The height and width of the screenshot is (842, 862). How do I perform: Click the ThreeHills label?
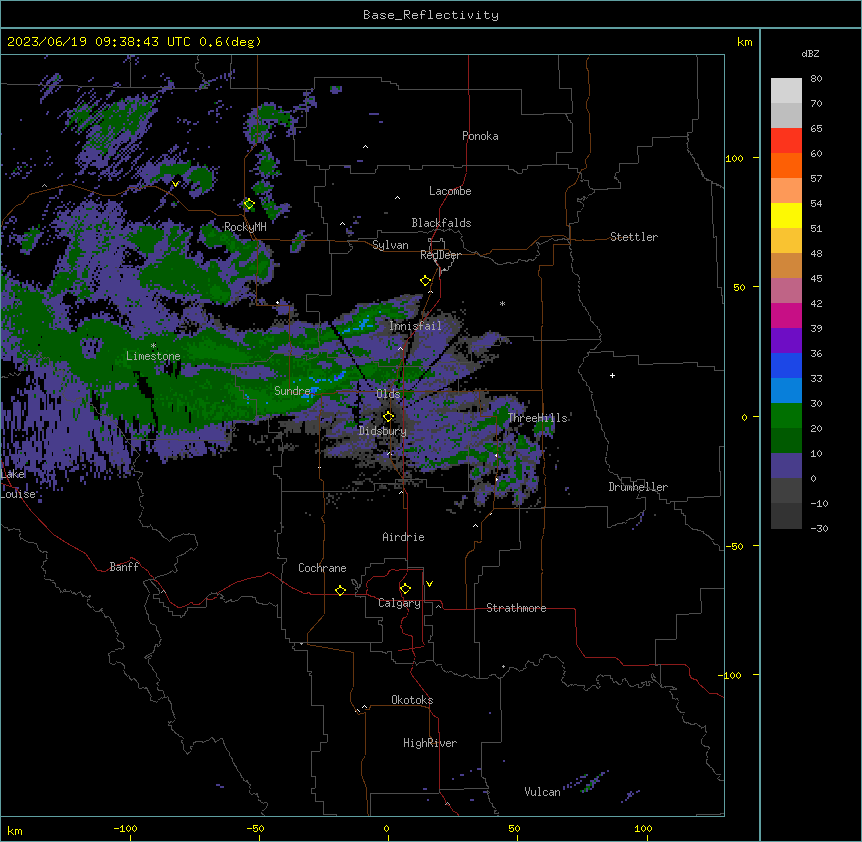(538, 418)
